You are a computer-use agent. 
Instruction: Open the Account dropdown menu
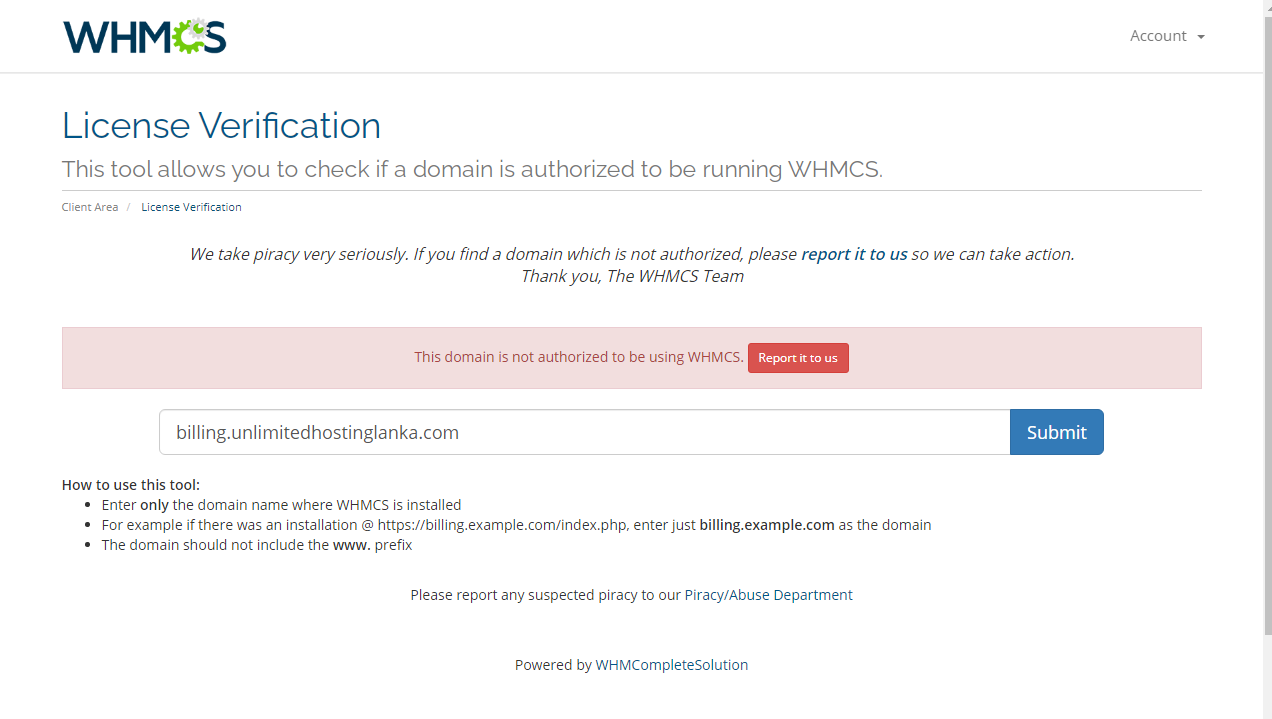point(1167,36)
